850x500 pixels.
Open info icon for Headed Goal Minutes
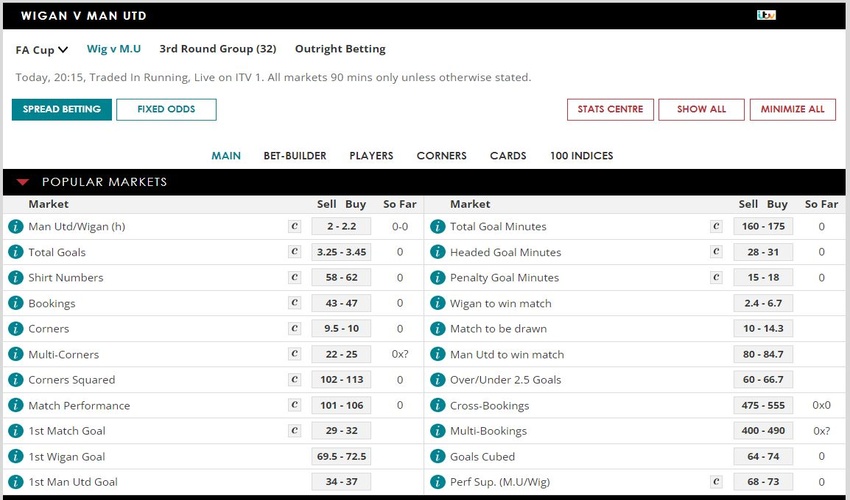point(437,252)
